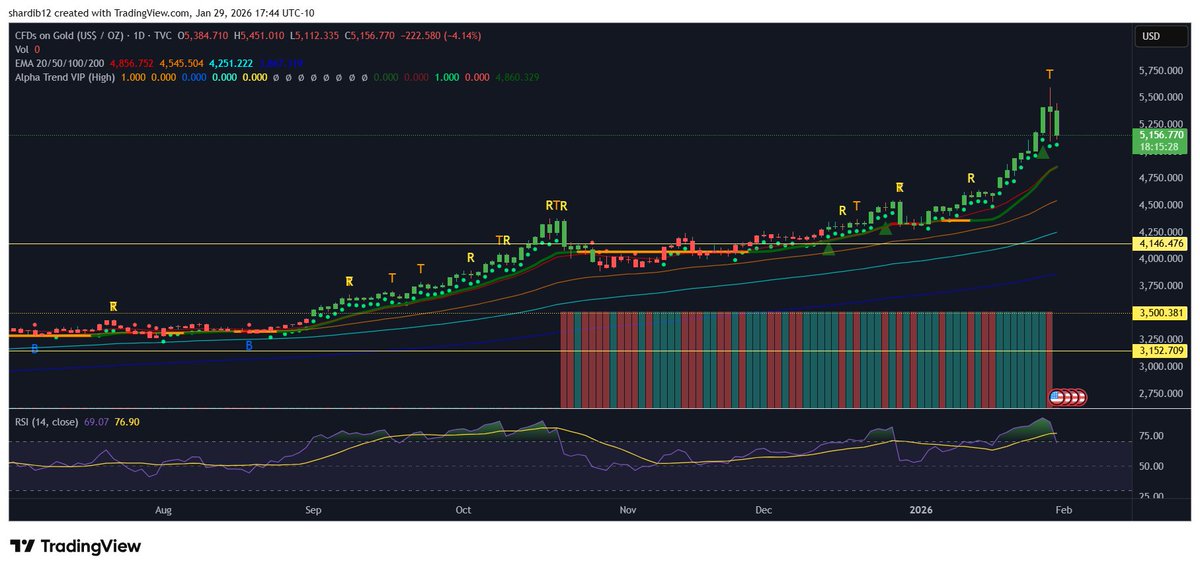Click the EMA value 4,251.222
This screenshot has height=571, width=1200.
click(230, 61)
